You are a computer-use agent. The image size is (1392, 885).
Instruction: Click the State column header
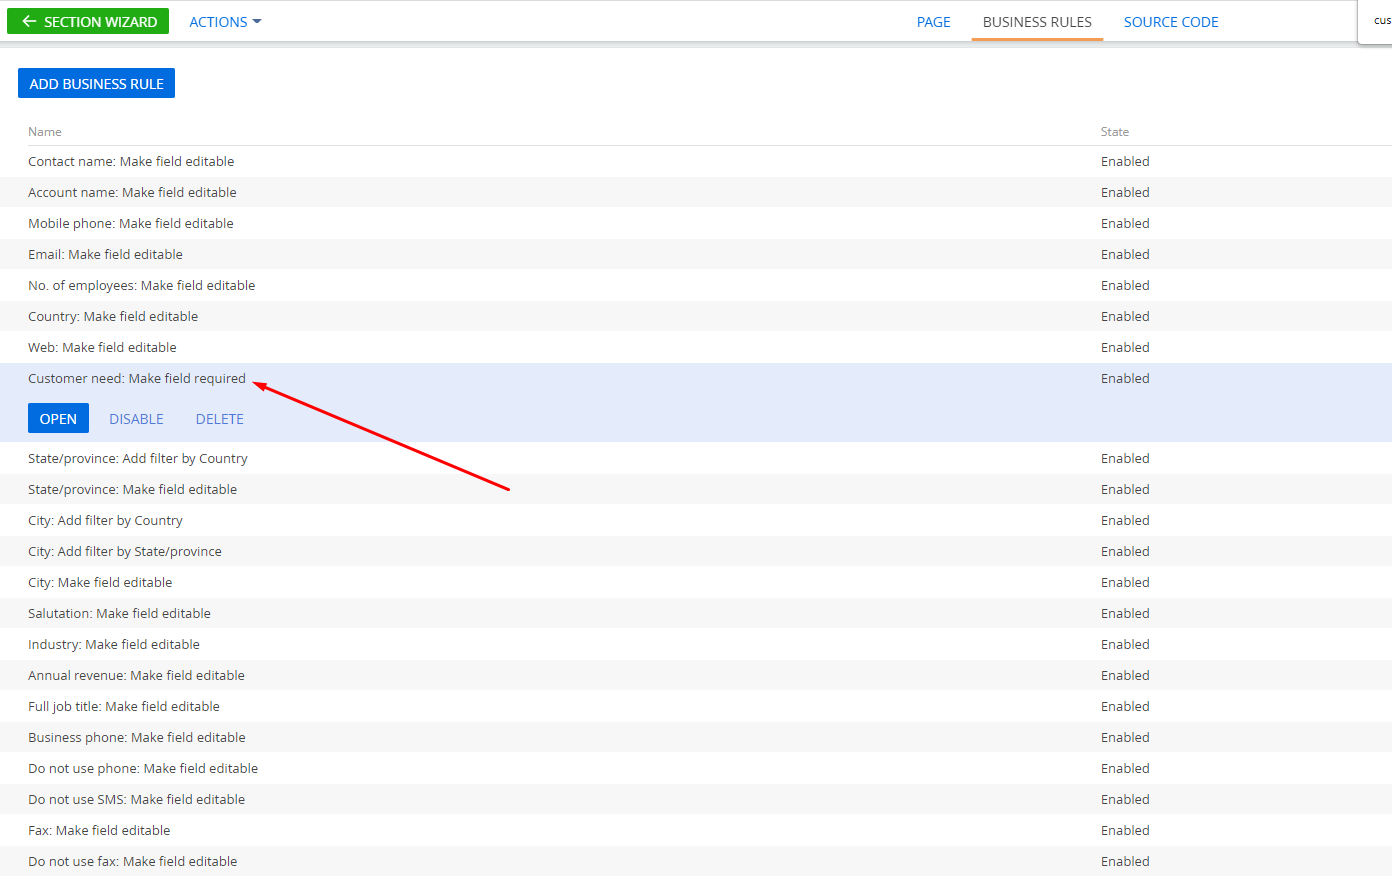(x=1115, y=132)
